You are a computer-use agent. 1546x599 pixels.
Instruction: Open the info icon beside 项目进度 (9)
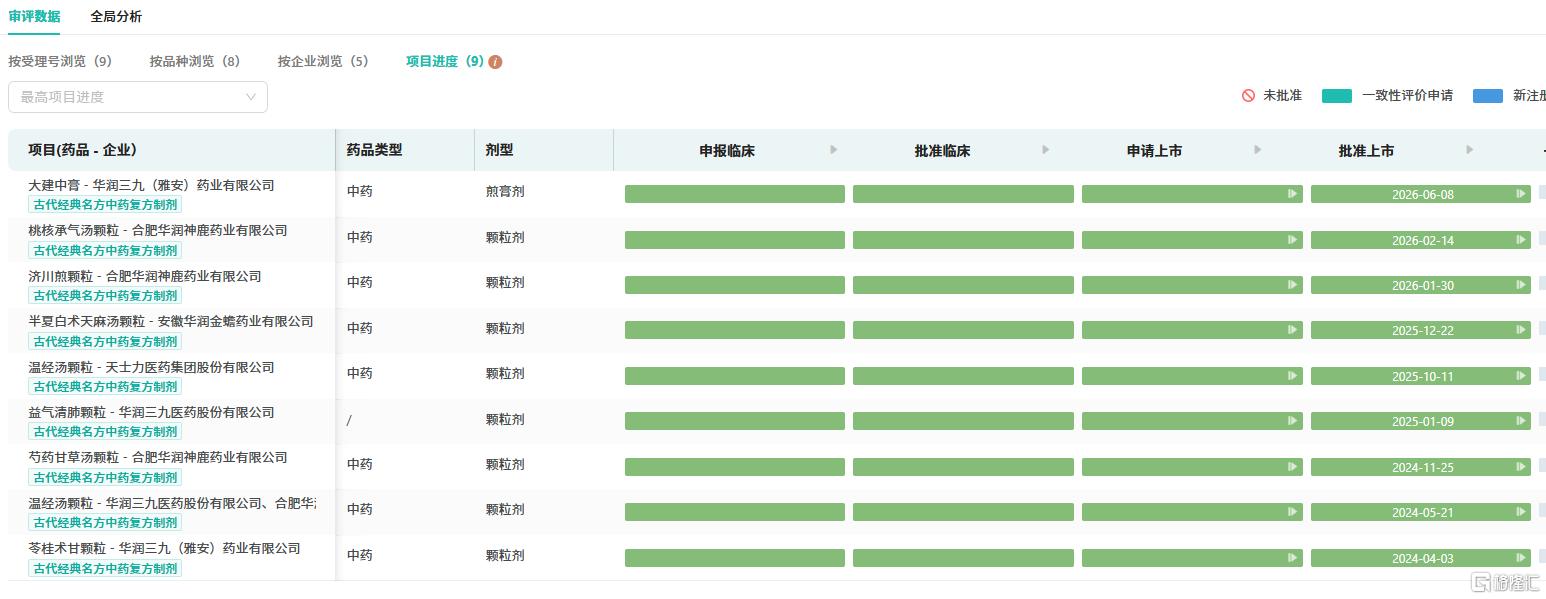pos(495,62)
